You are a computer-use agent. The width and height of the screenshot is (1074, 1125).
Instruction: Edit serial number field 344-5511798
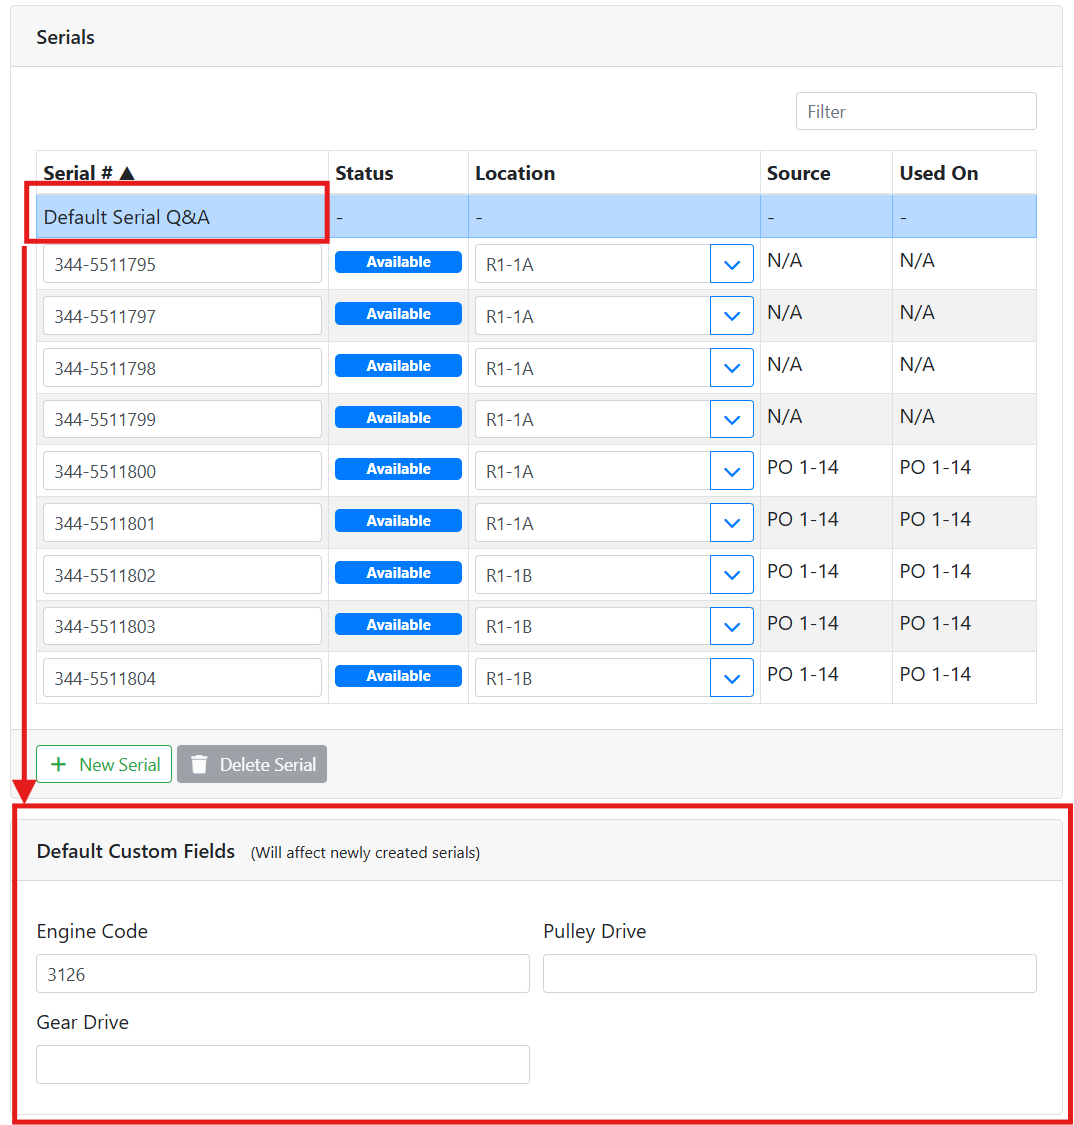click(x=182, y=368)
